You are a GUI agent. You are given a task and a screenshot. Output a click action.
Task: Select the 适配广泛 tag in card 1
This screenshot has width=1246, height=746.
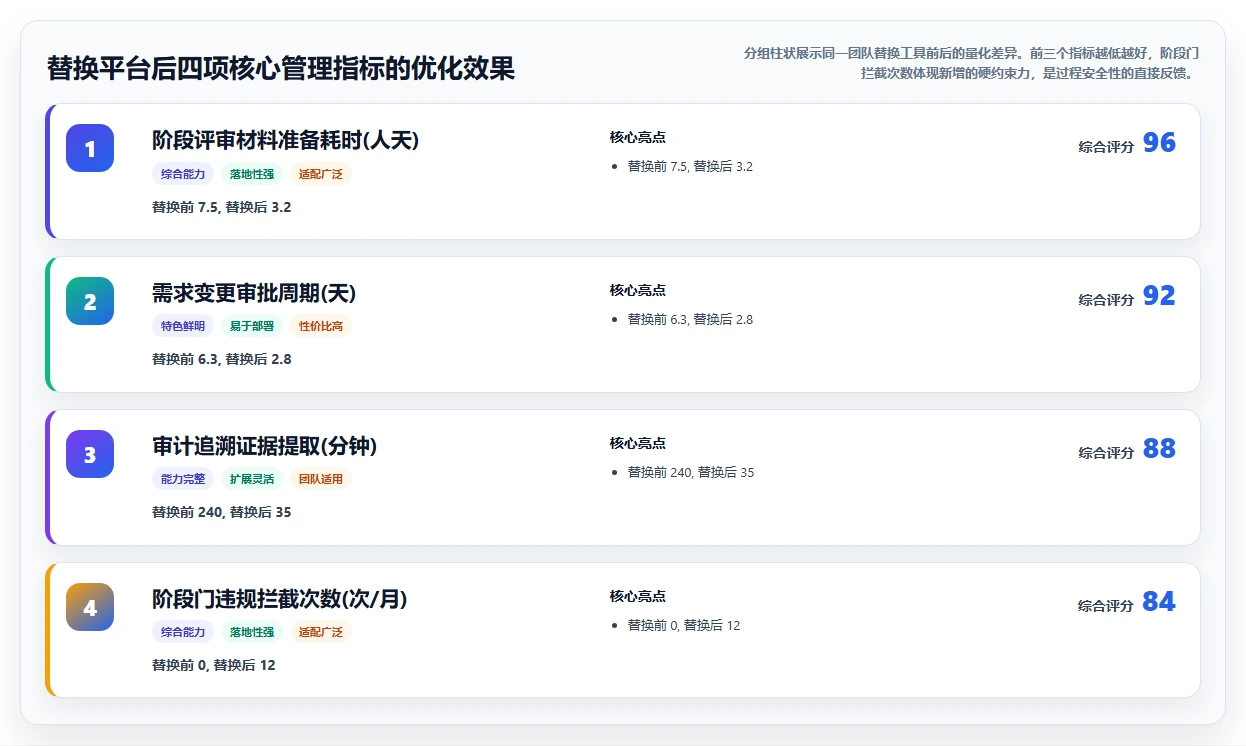(321, 174)
